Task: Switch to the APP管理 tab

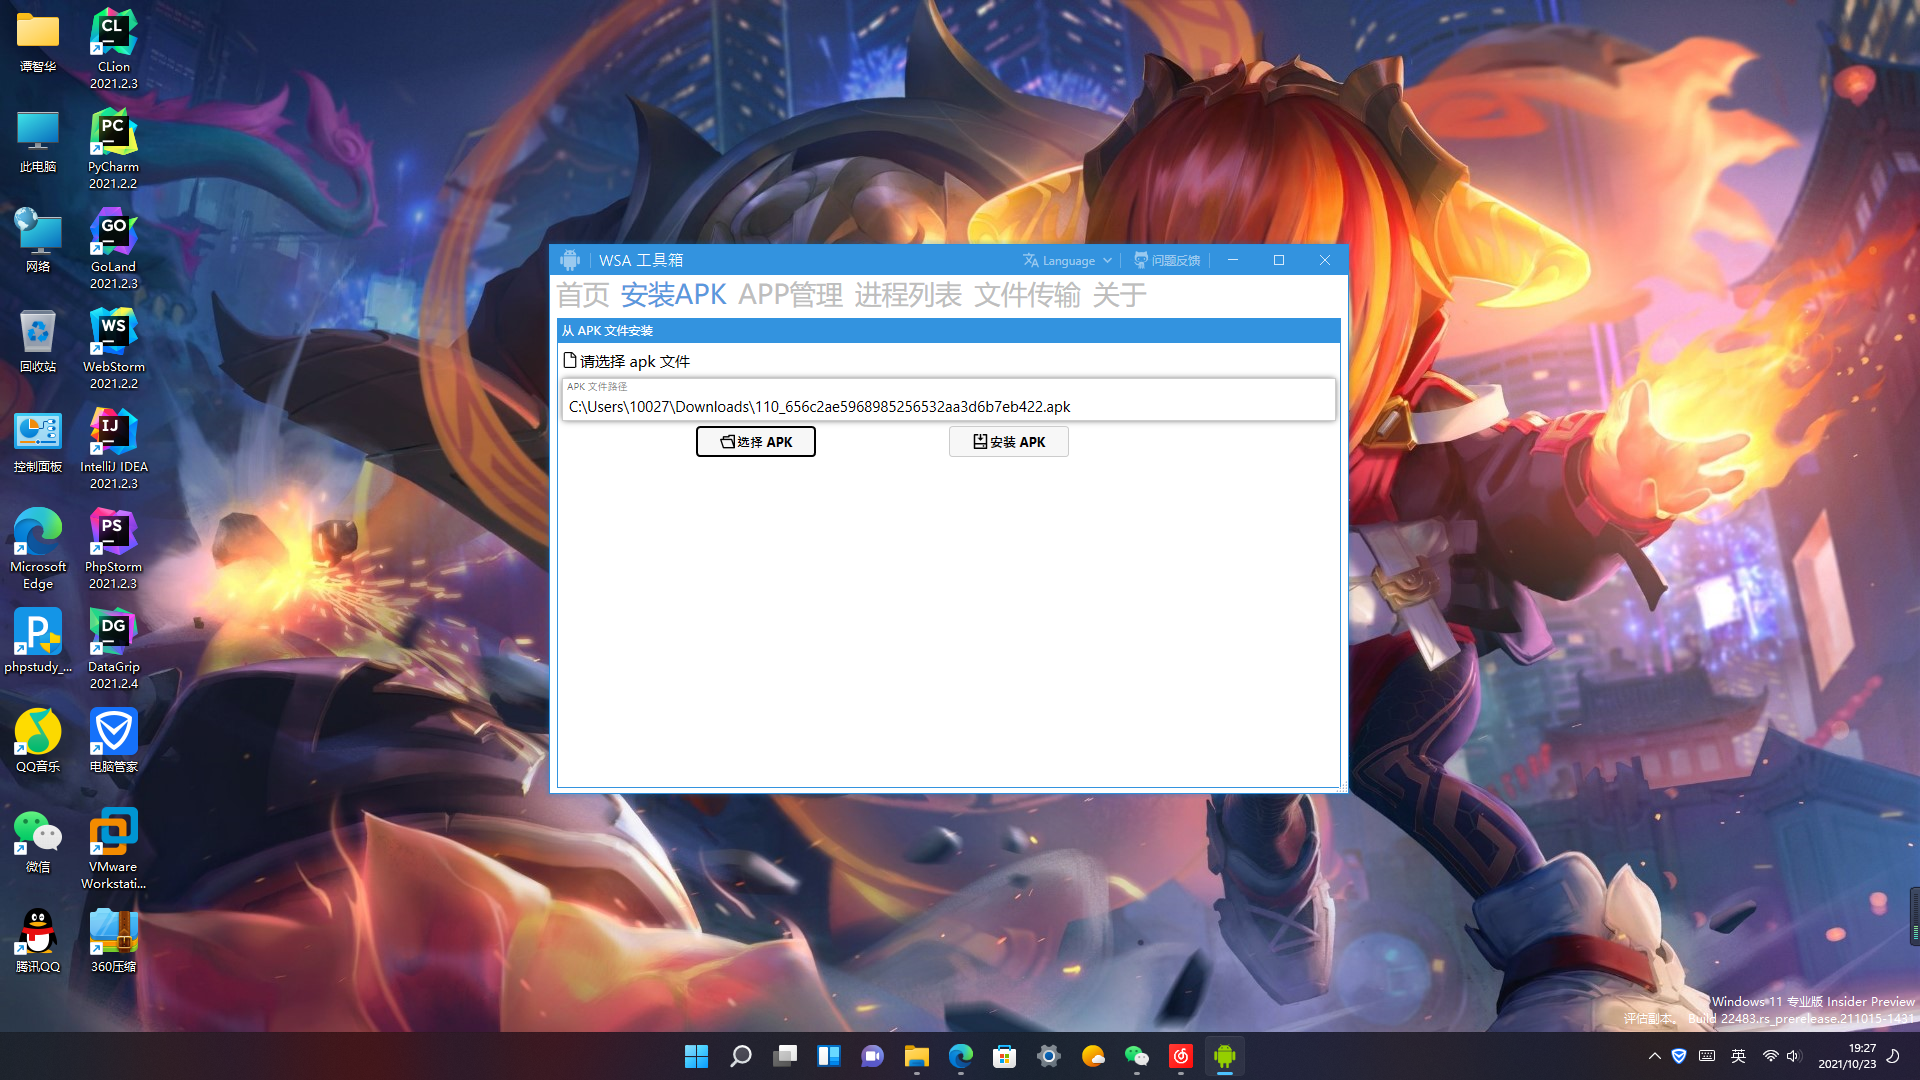Action: click(x=790, y=295)
